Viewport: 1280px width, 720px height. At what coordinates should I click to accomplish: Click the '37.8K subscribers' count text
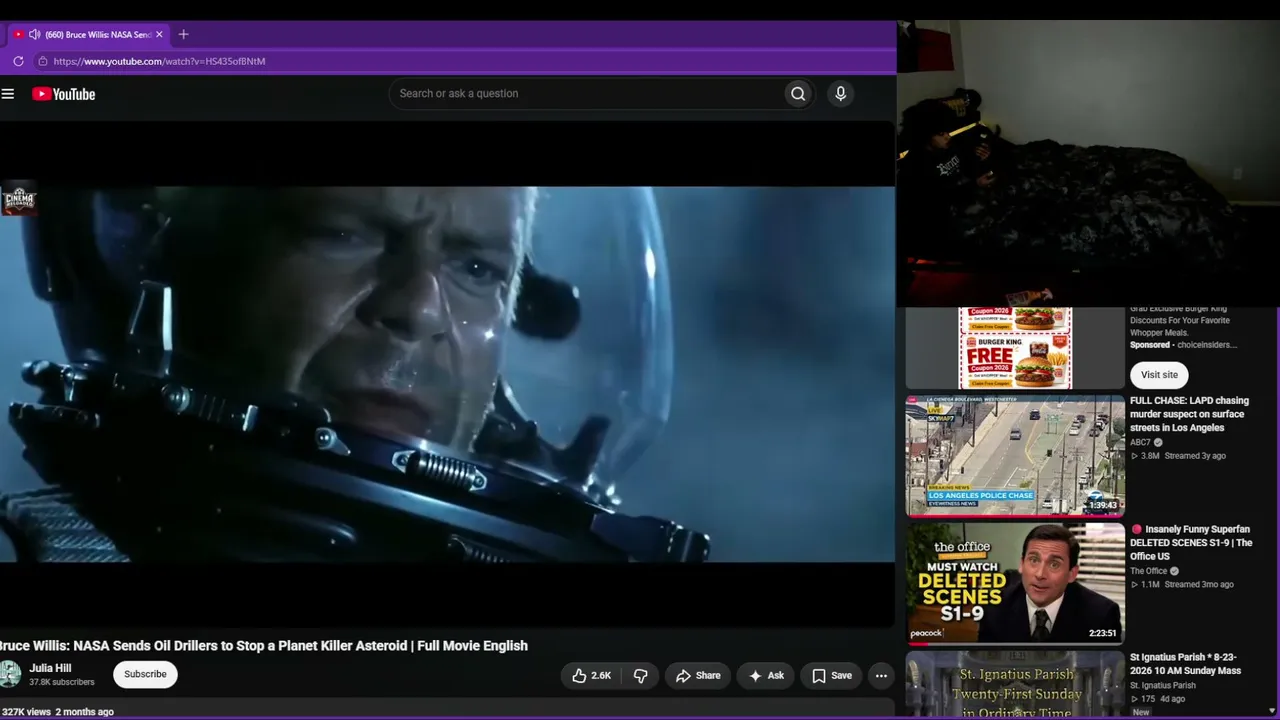[62, 682]
